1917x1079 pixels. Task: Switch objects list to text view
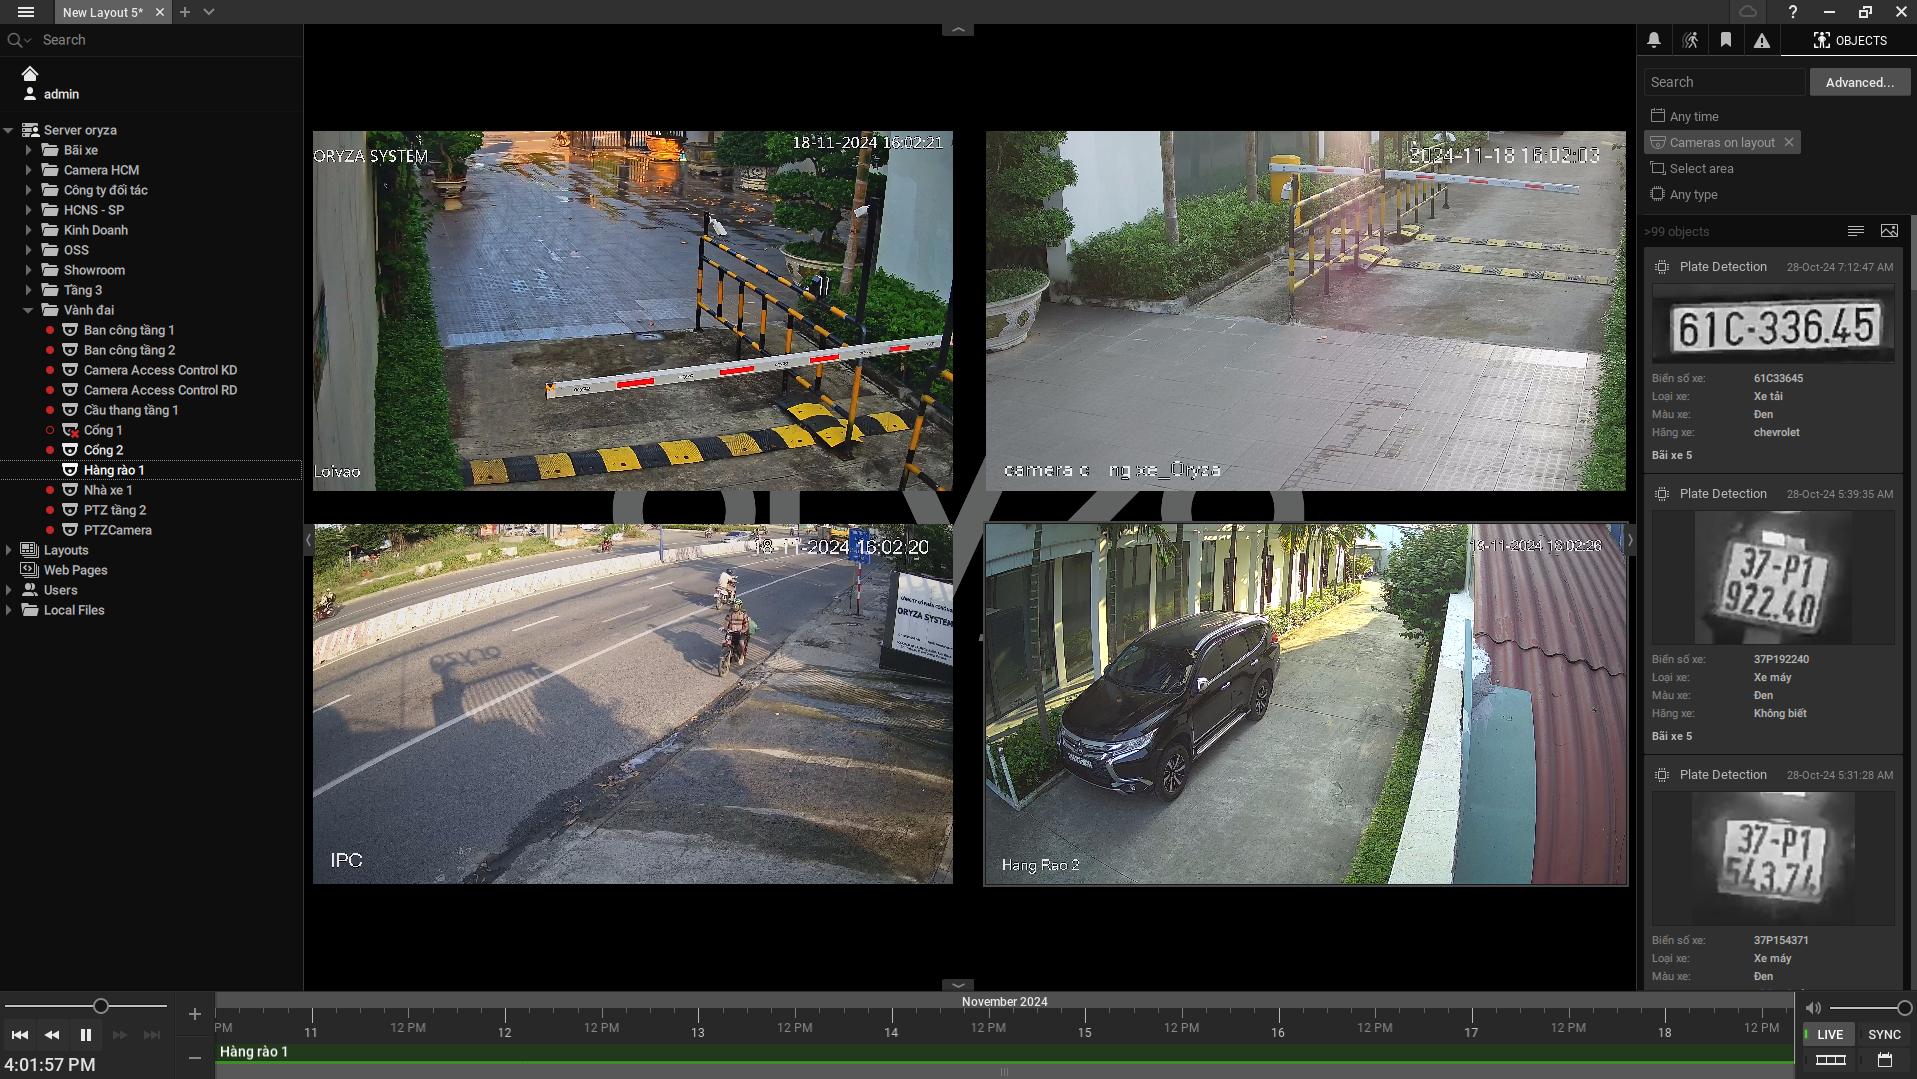tap(1856, 231)
